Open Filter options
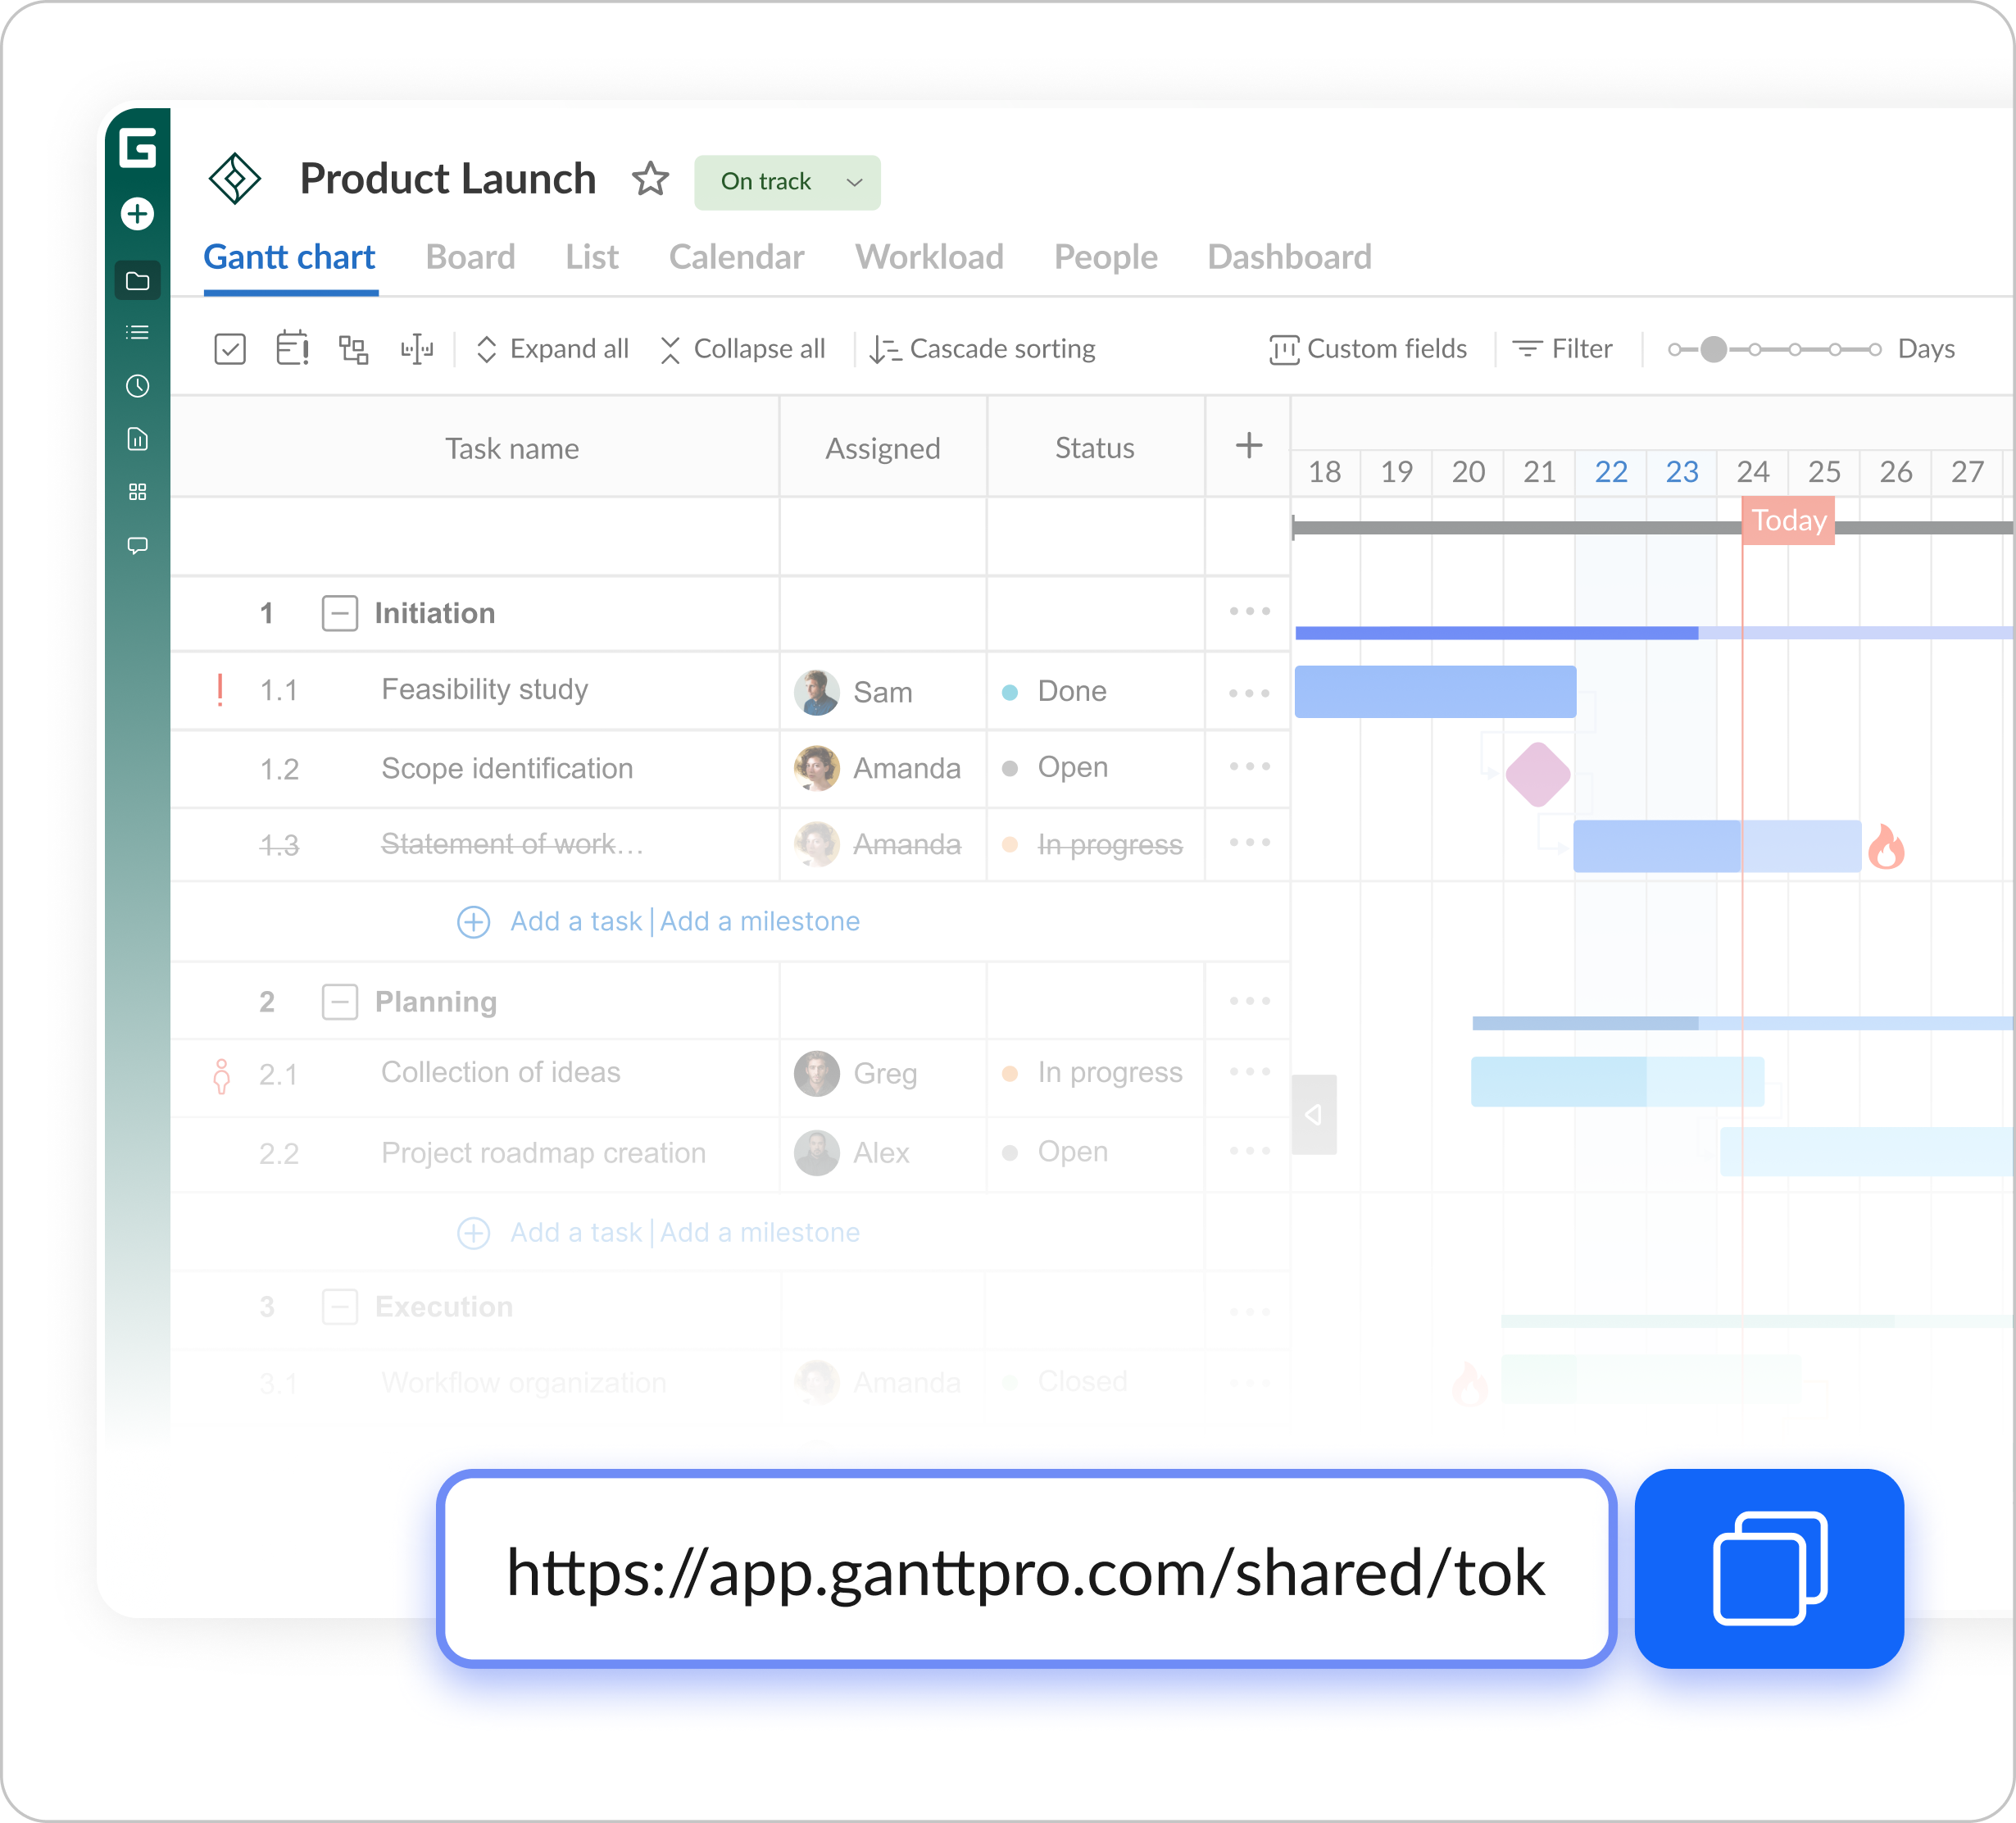Viewport: 2016px width, 1823px height. [x=1563, y=349]
